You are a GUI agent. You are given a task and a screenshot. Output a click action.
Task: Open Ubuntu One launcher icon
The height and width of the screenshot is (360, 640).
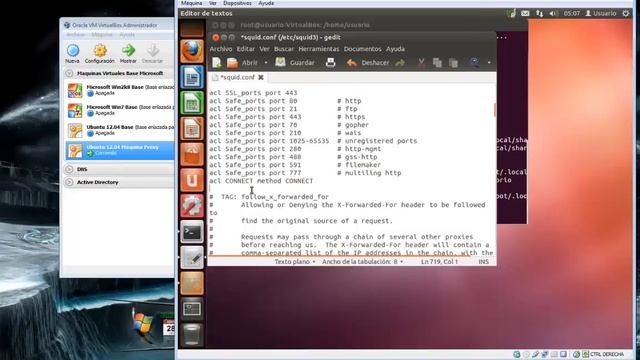coord(192,180)
